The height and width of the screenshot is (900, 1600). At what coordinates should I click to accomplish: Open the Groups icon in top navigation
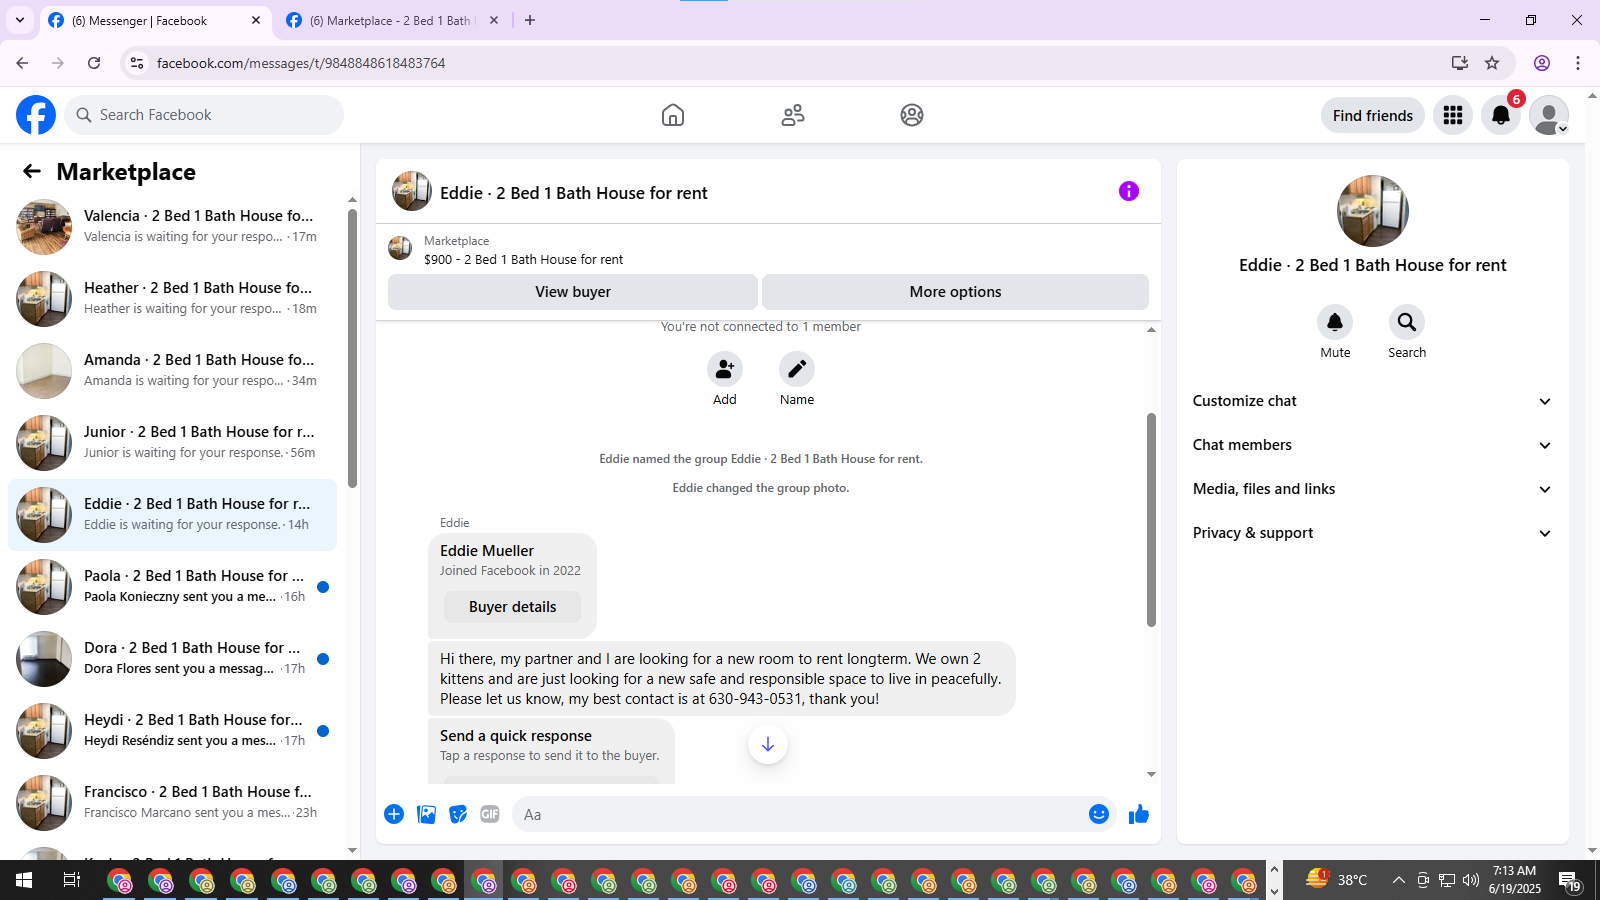[912, 115]
